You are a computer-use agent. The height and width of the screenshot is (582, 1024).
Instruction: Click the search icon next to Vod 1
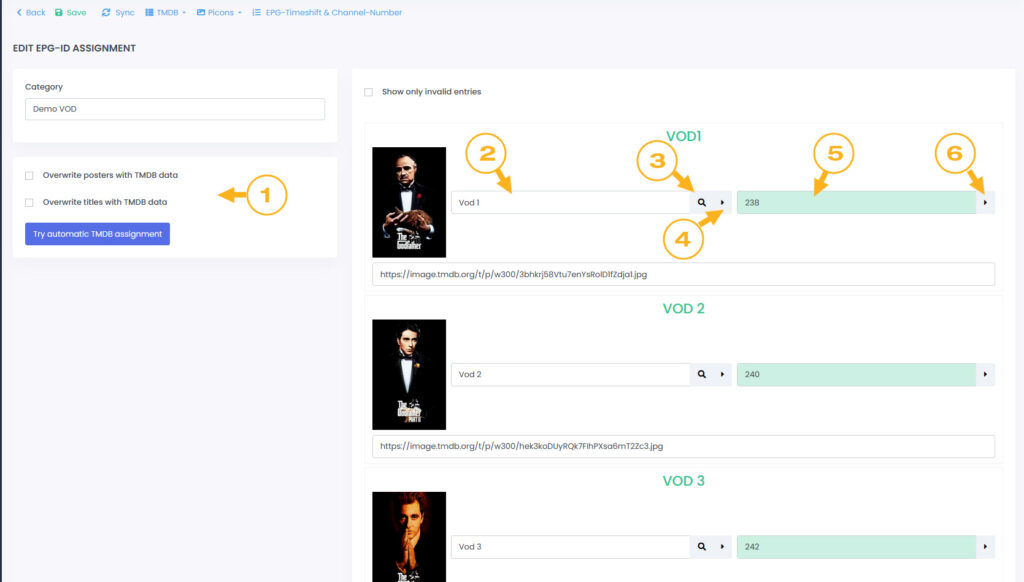pyautogui.click(x=701, y=203)
